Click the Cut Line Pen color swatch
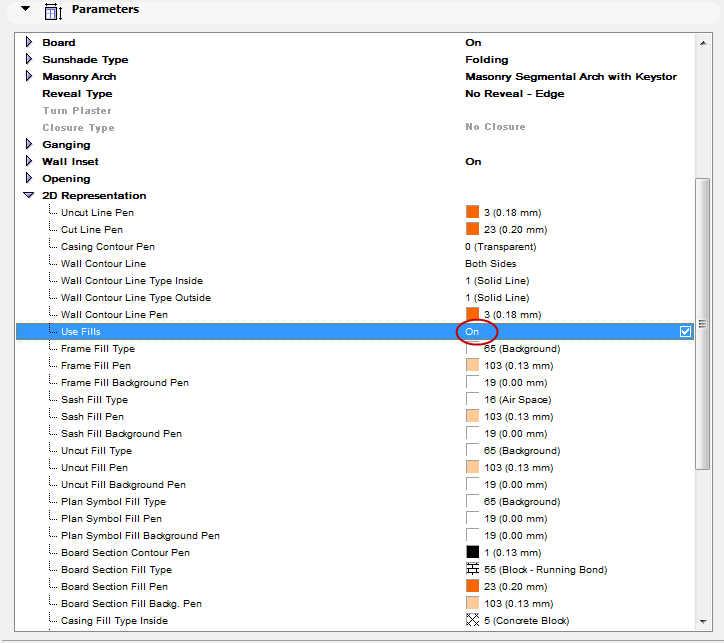This screenshot has height=643, width=724. point(473,230)
